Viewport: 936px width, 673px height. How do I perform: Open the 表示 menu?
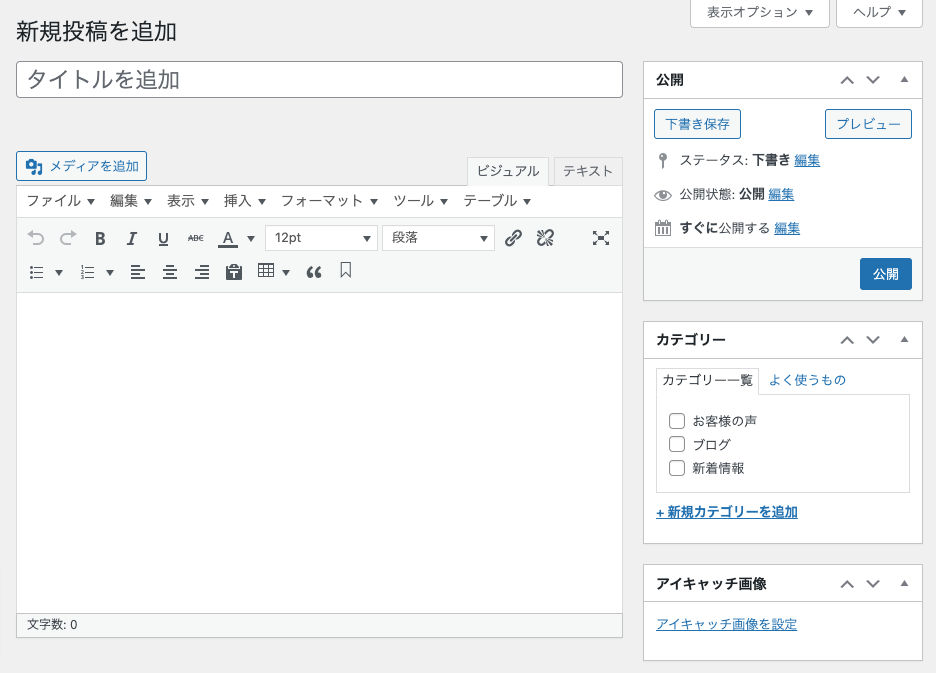tap(187, 201)
